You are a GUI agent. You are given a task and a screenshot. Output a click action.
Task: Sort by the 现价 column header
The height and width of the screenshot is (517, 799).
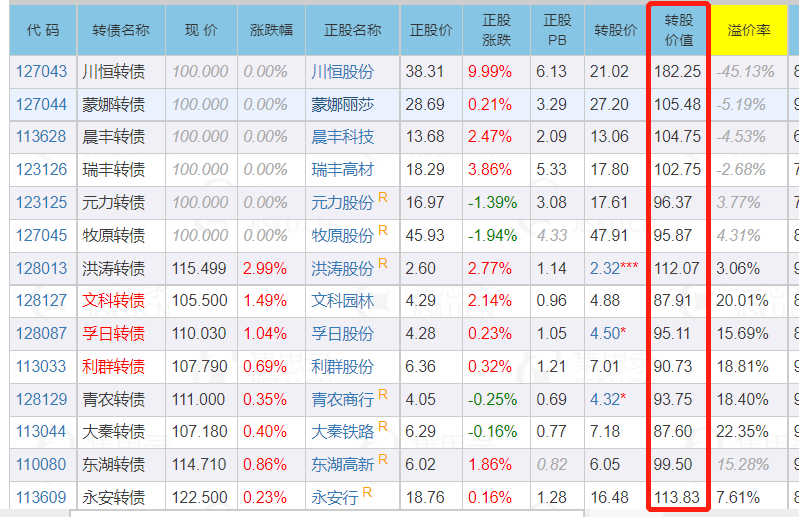pos(201,31)
